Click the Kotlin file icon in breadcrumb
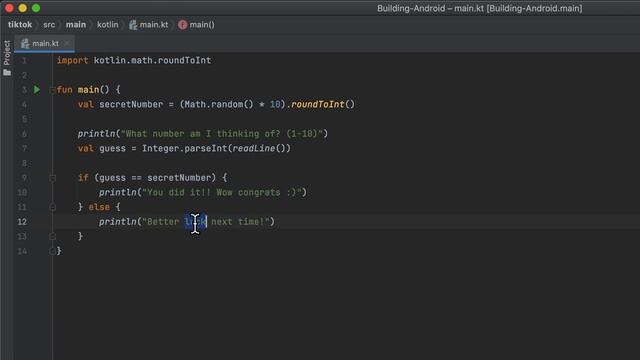 coord(133,25)
